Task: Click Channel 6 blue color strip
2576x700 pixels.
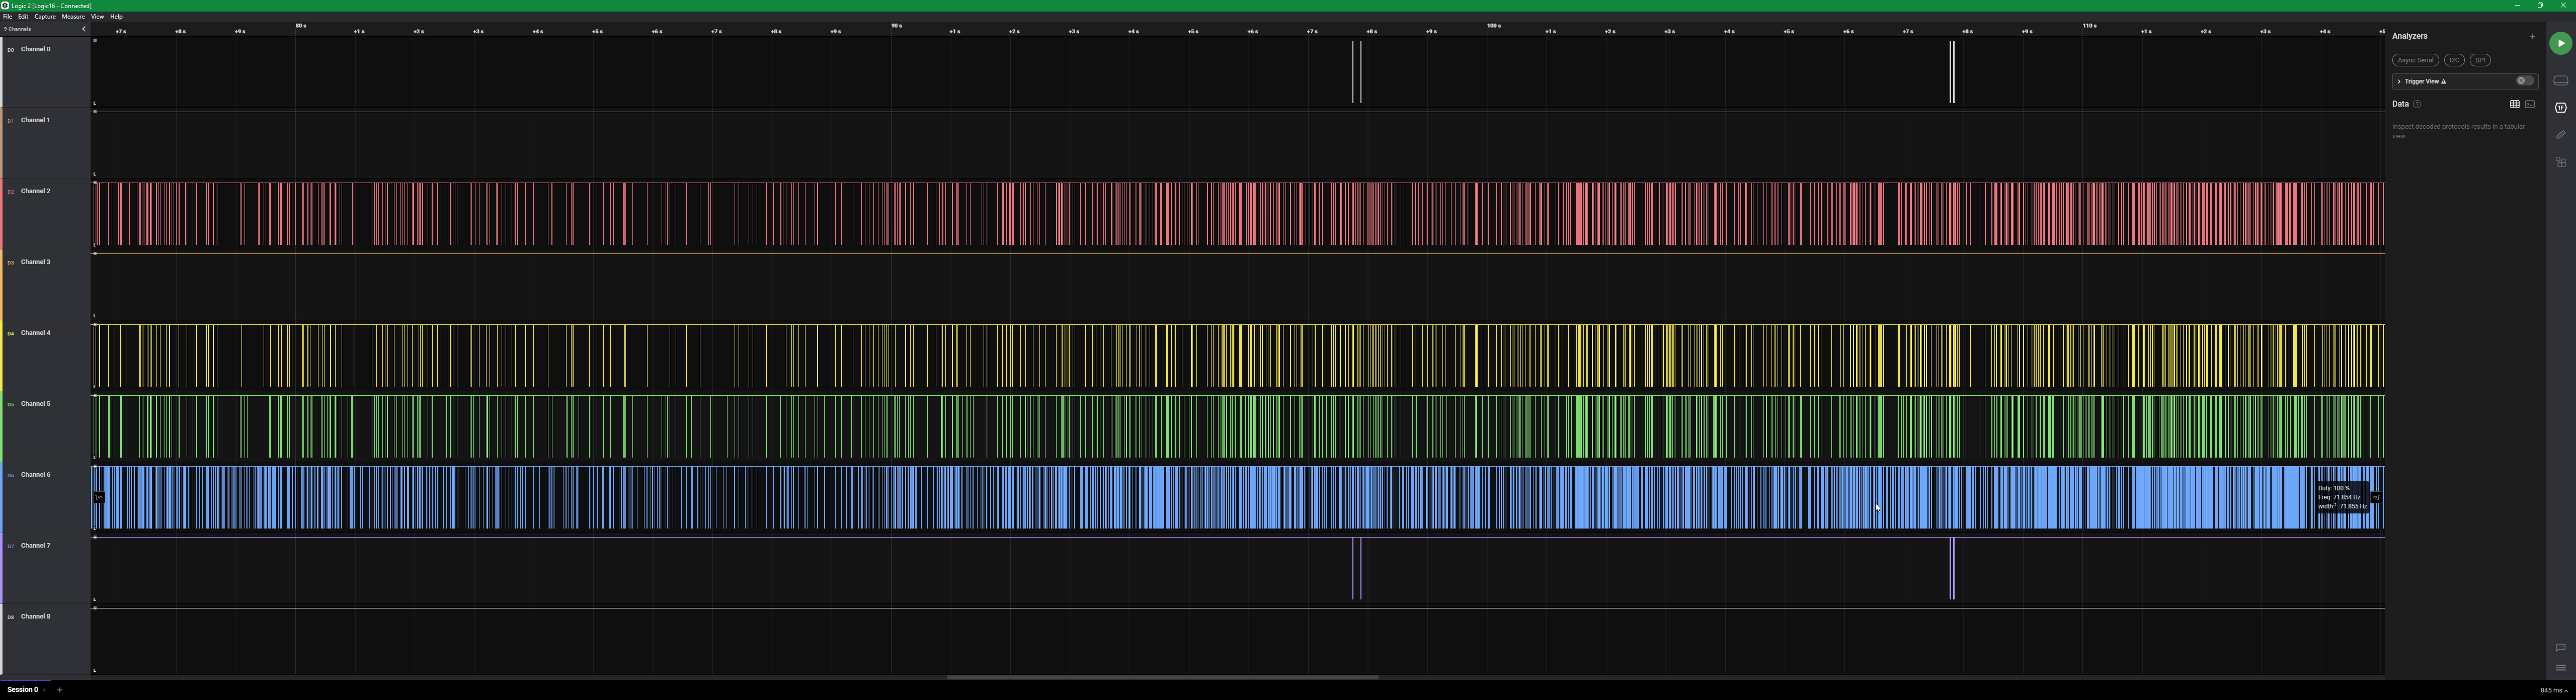Action: 1,498
